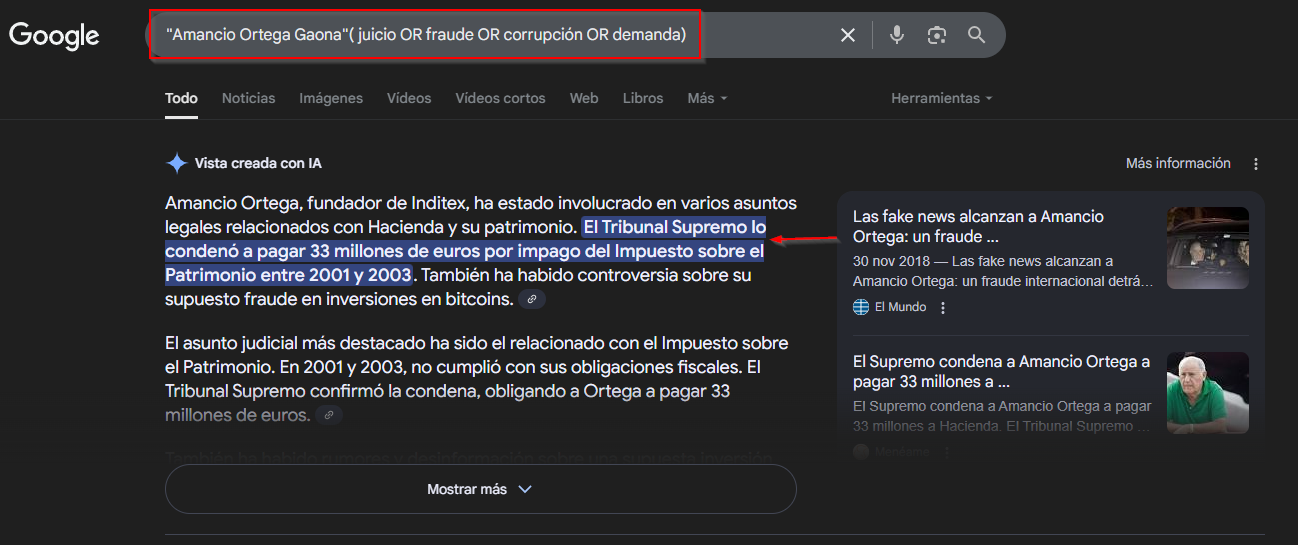Expand the Más search filter dropdown
The image size is (1298, 545).
click(x=707, y=98)
